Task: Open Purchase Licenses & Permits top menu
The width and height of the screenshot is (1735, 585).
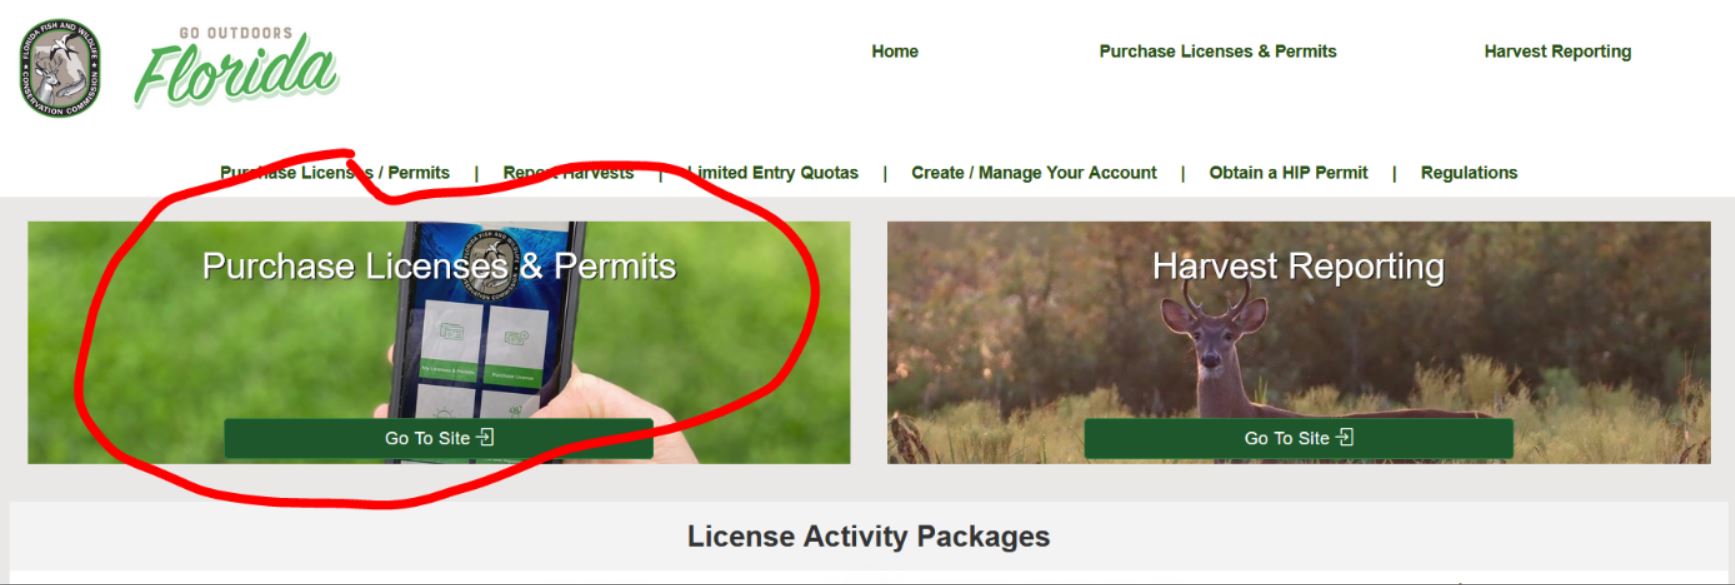Action: click(x=1218, y=51)
